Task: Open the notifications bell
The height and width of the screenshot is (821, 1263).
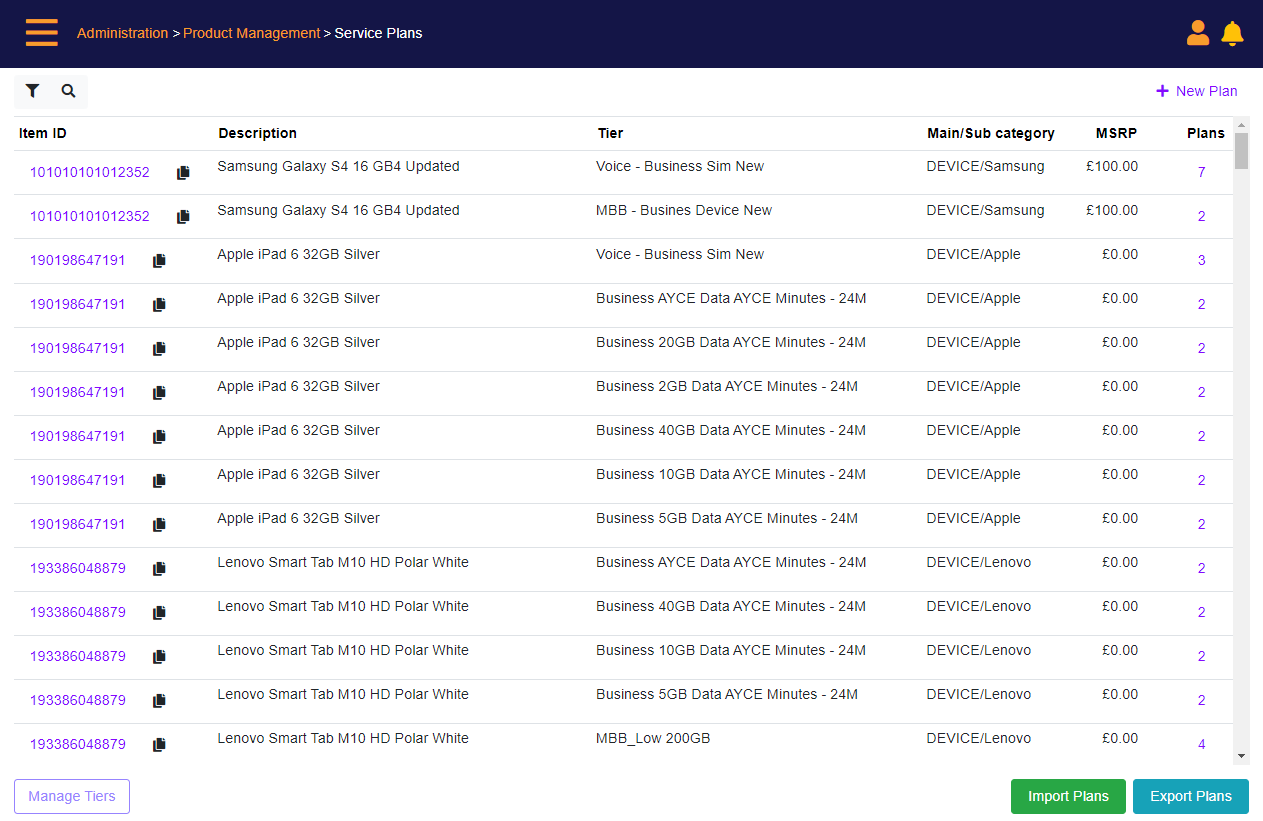Action: (x=1233, y=33)
